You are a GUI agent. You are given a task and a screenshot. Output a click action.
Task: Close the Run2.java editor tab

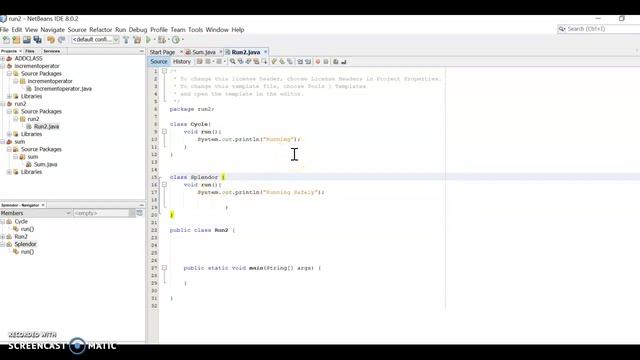(265, 52)
